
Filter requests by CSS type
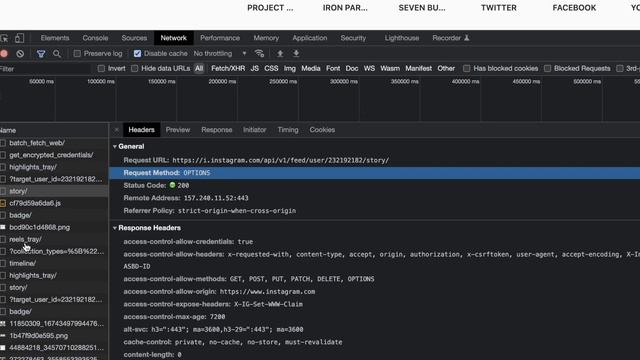point(271,69)
